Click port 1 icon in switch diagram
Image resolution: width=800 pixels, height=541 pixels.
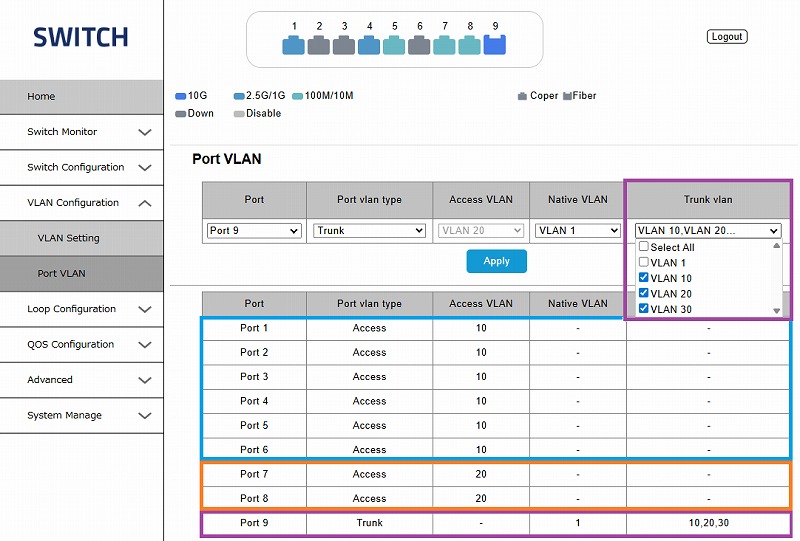[x=293, y=45]
